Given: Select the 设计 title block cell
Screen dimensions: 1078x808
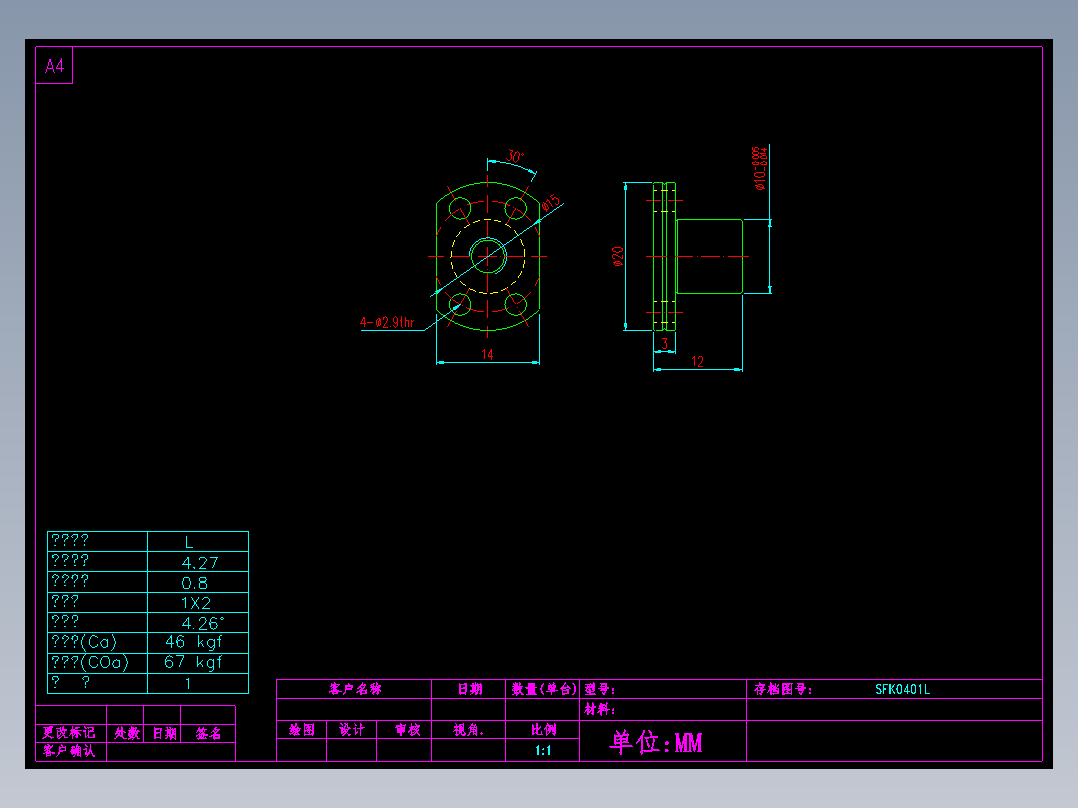Looking at the screenshot, I should 352,730.
